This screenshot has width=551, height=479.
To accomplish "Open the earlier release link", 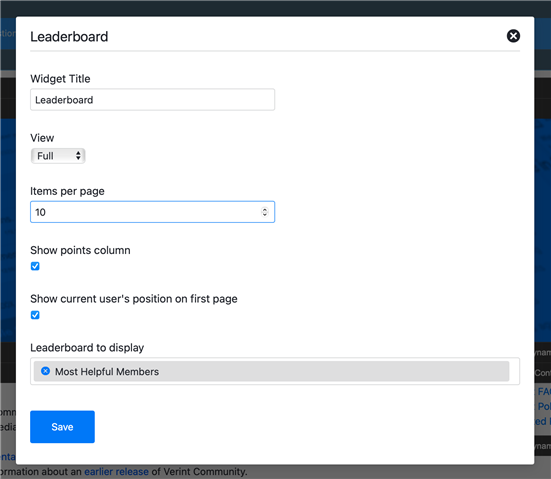I will pyautogui.click(x=116, y=472).
